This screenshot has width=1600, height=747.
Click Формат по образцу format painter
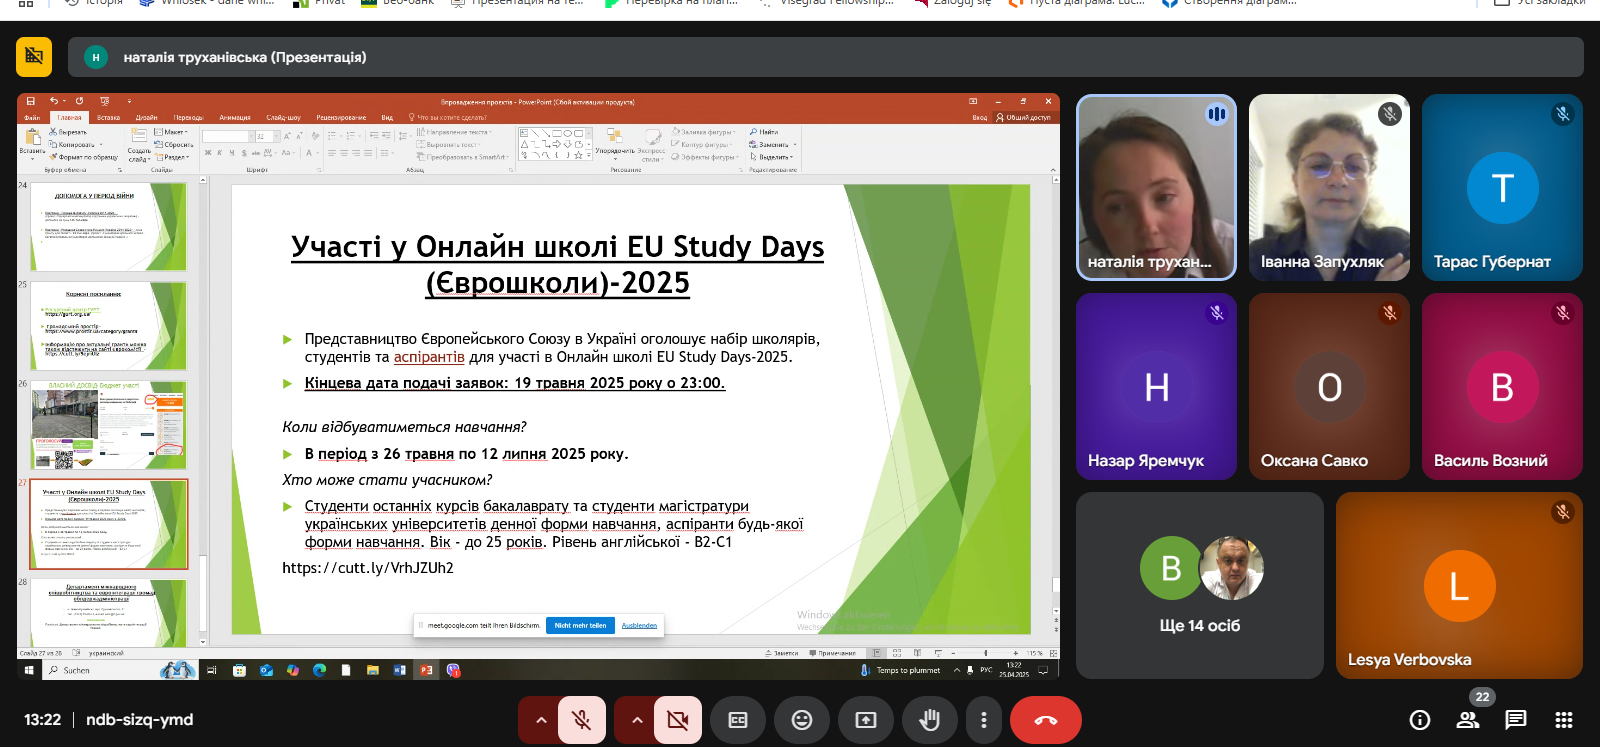(84, 157)
